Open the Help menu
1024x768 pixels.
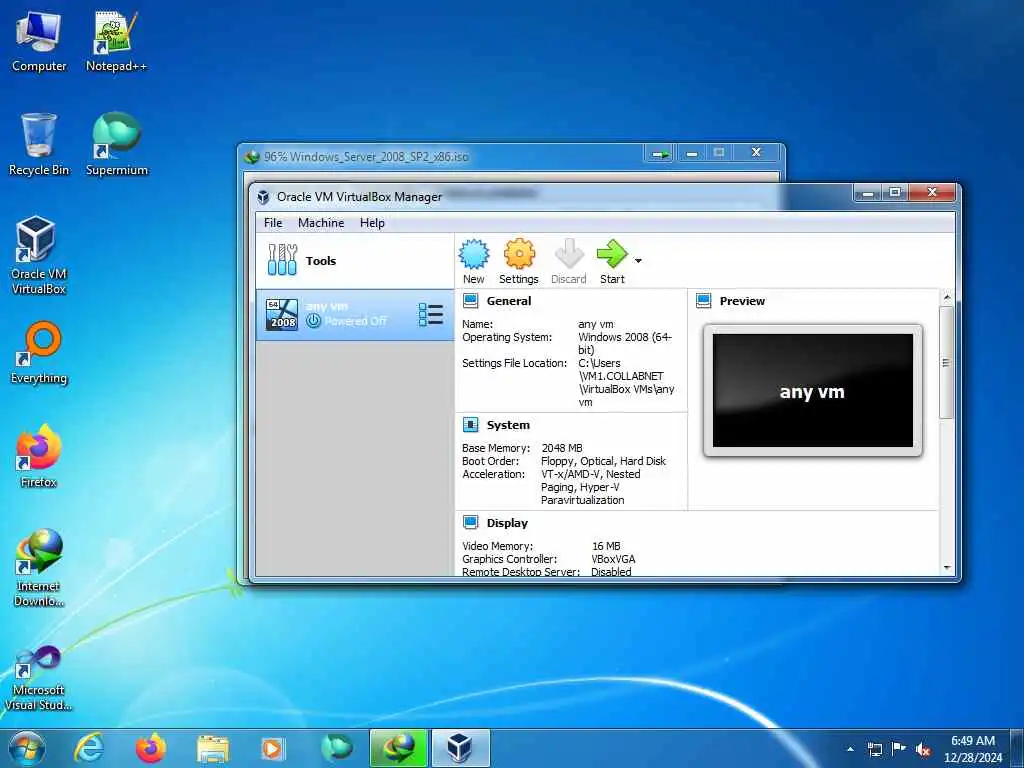[372, 223]
